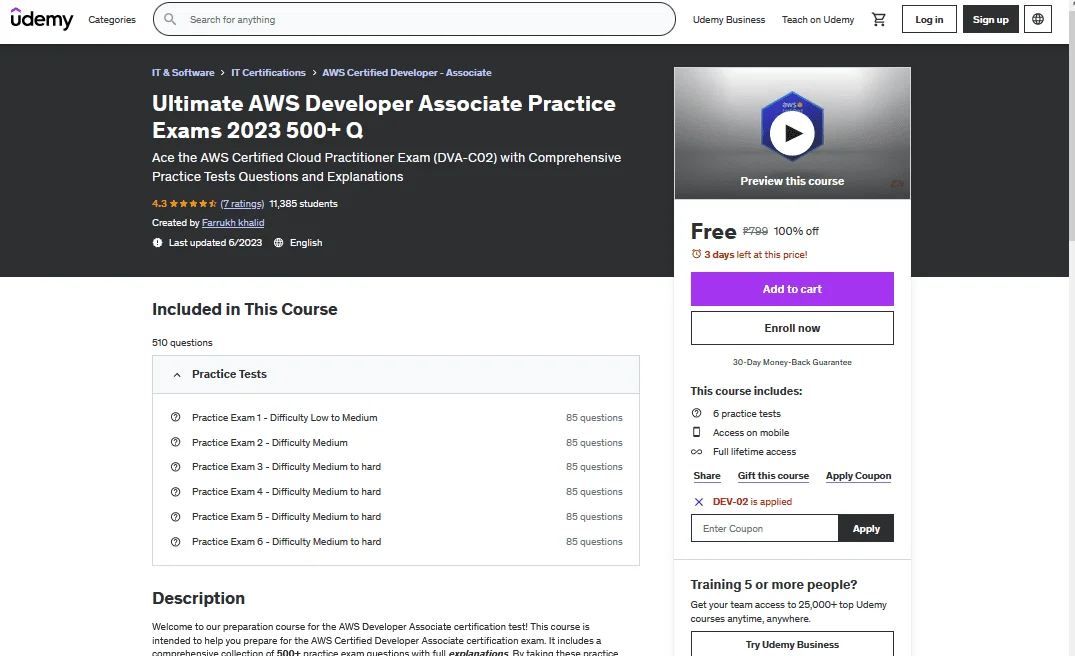Focus the Search for anything field
This screenshot has width=1075, height=656.
pos(414,19)
